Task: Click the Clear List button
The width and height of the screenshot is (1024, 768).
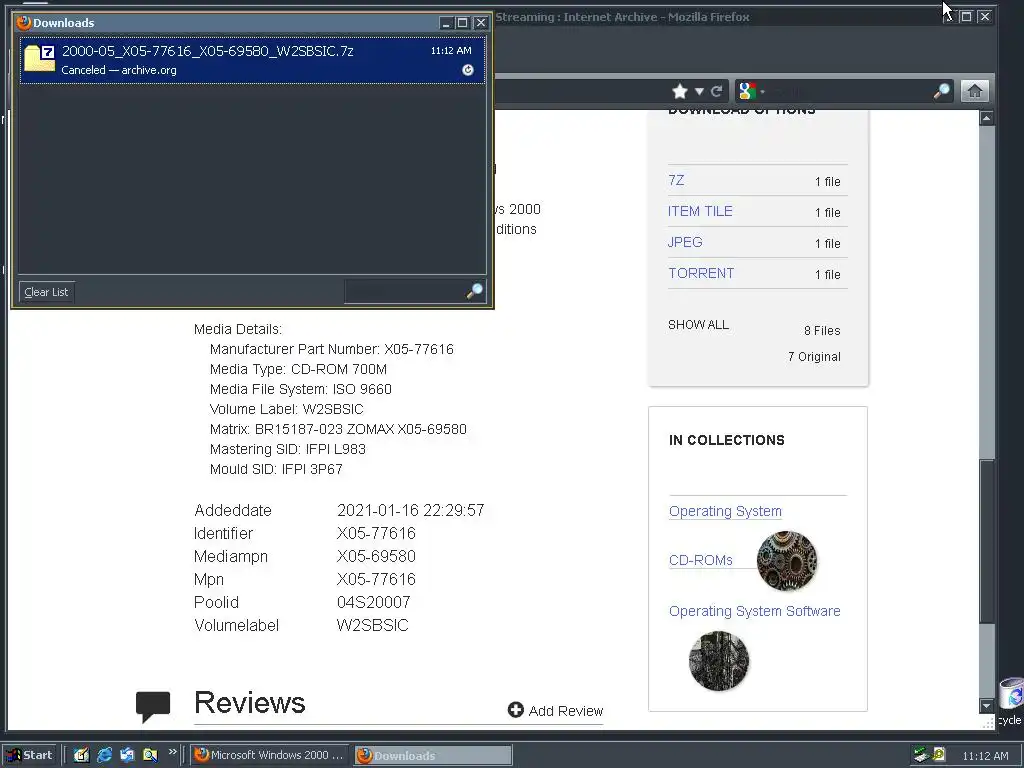Action: pyautogui.click(x=46, y=292)
